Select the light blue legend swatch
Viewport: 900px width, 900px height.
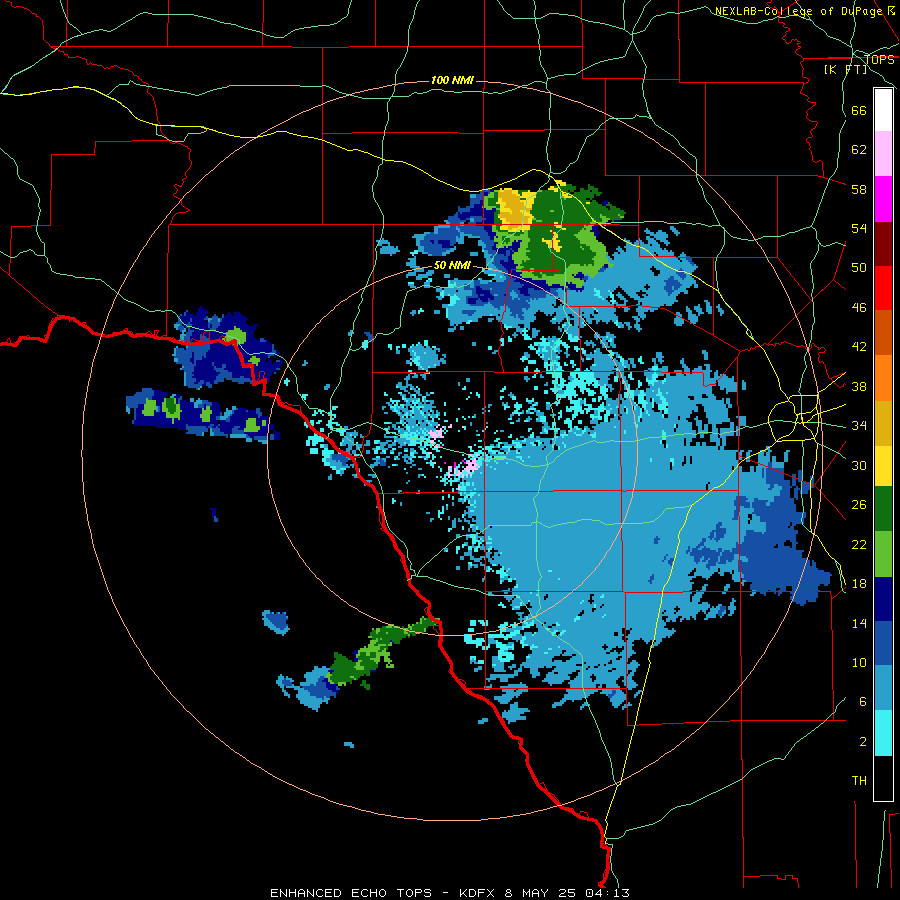coord(883,687)
